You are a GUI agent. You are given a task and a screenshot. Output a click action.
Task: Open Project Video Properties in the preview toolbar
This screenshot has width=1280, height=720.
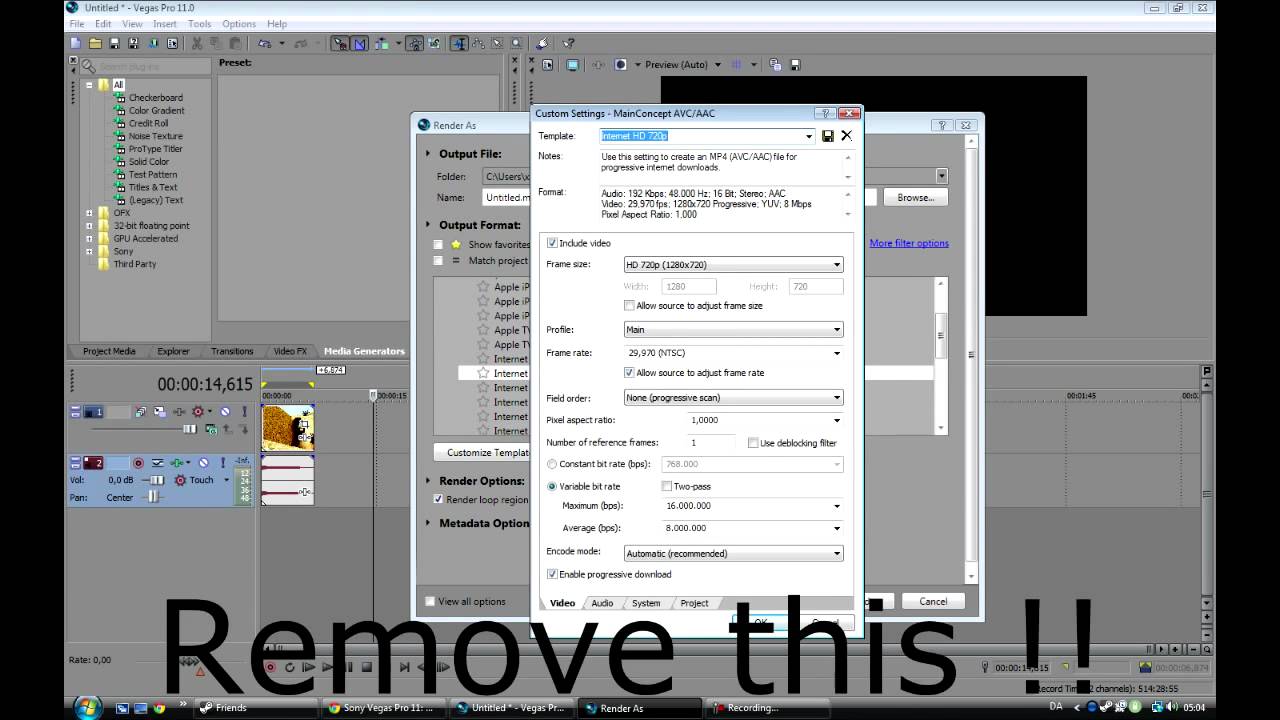(x=547, y=65)
